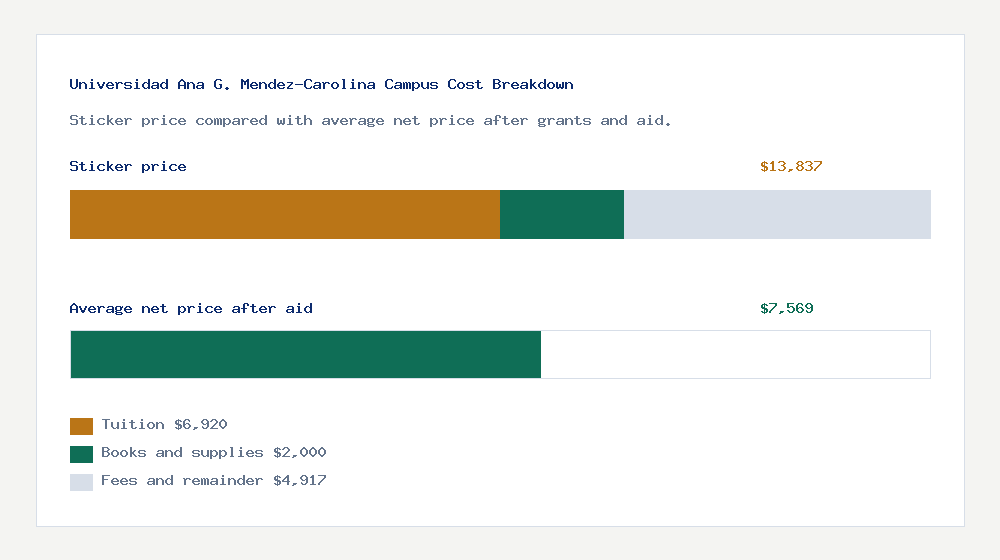Click the orange Tuition legend swatch

81,426
